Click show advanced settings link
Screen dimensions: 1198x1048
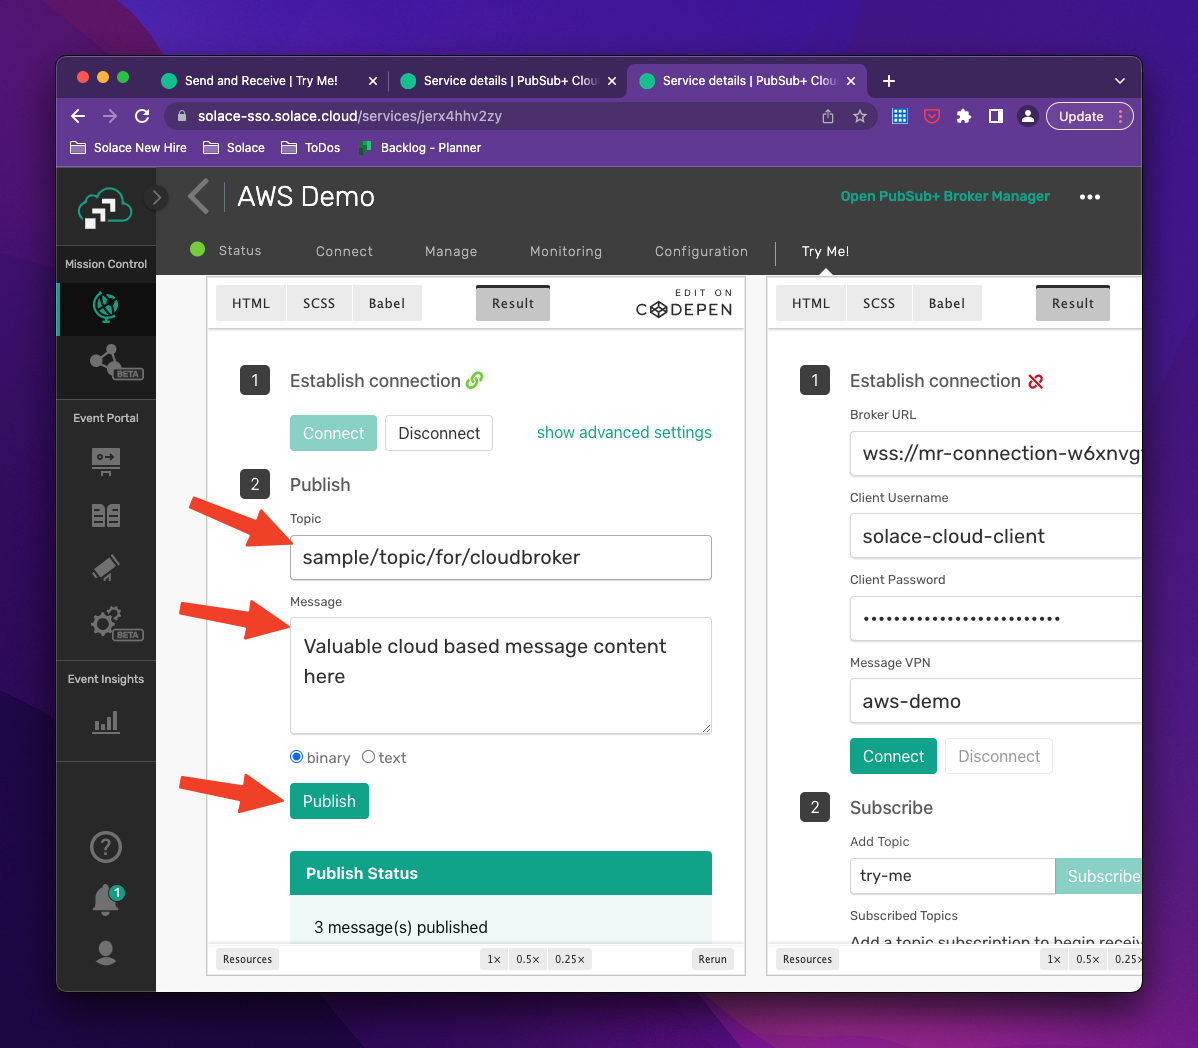pos(624,432)
